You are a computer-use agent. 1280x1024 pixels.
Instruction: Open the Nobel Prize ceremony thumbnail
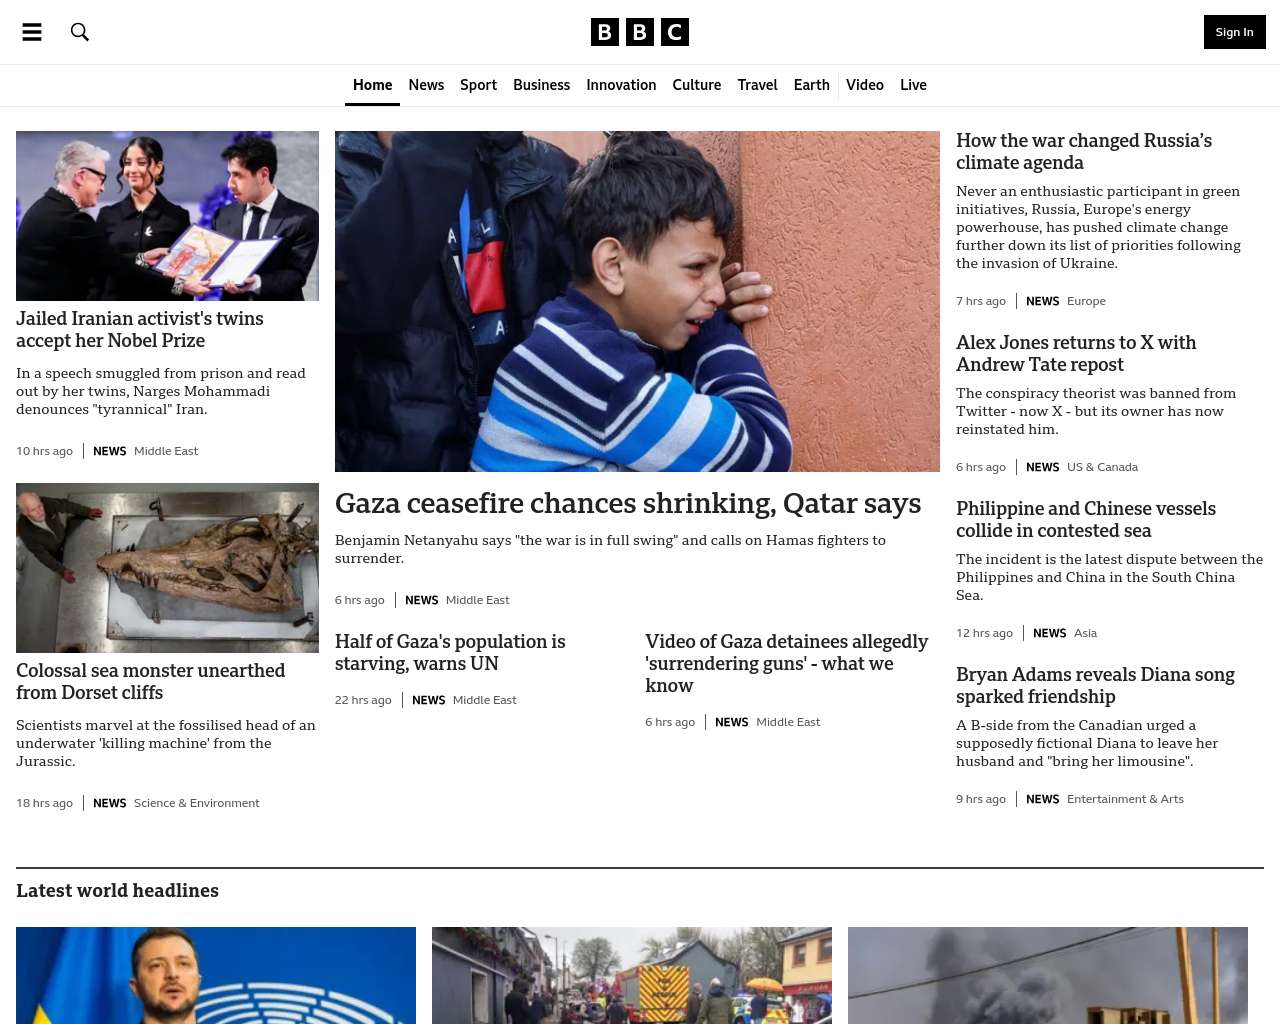(167, 216)
